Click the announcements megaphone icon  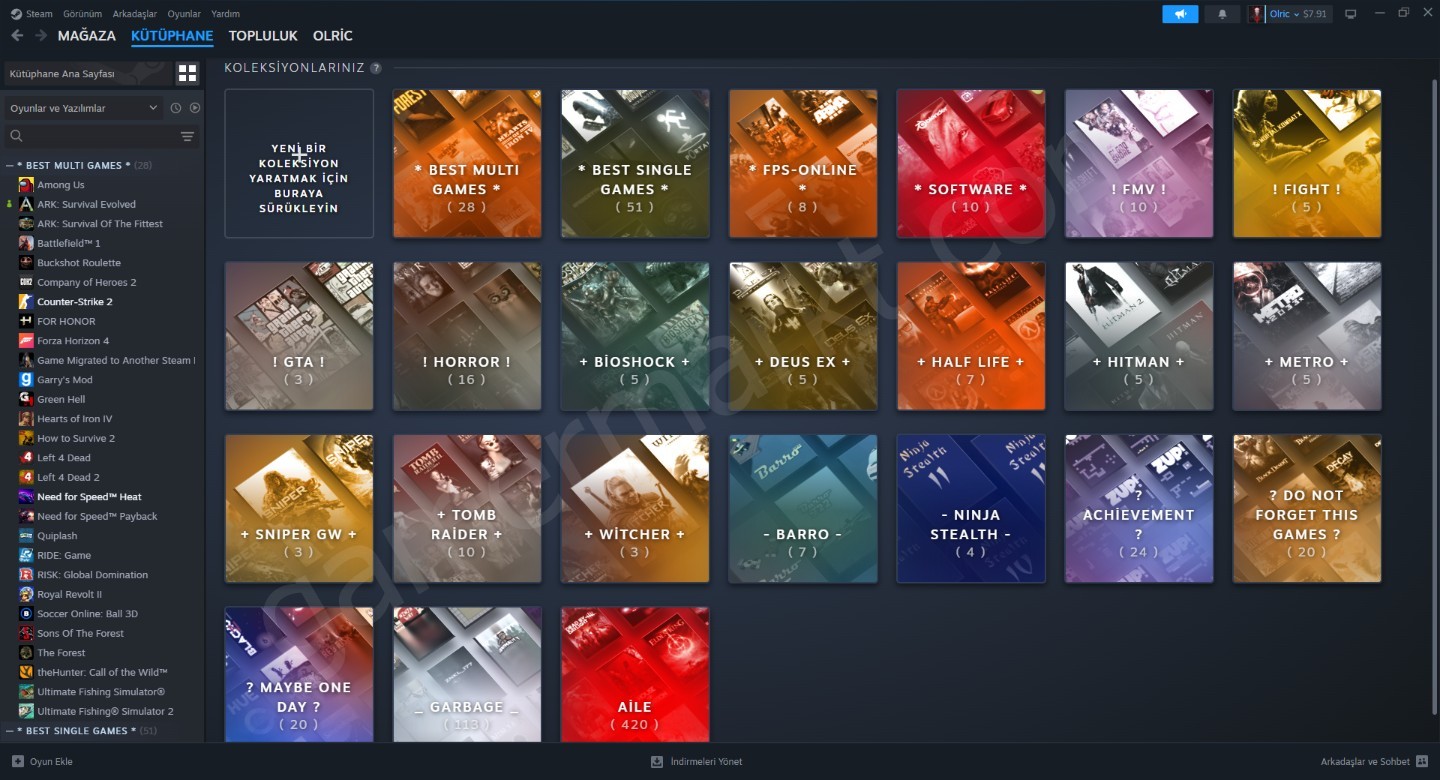pos(1180,14)
